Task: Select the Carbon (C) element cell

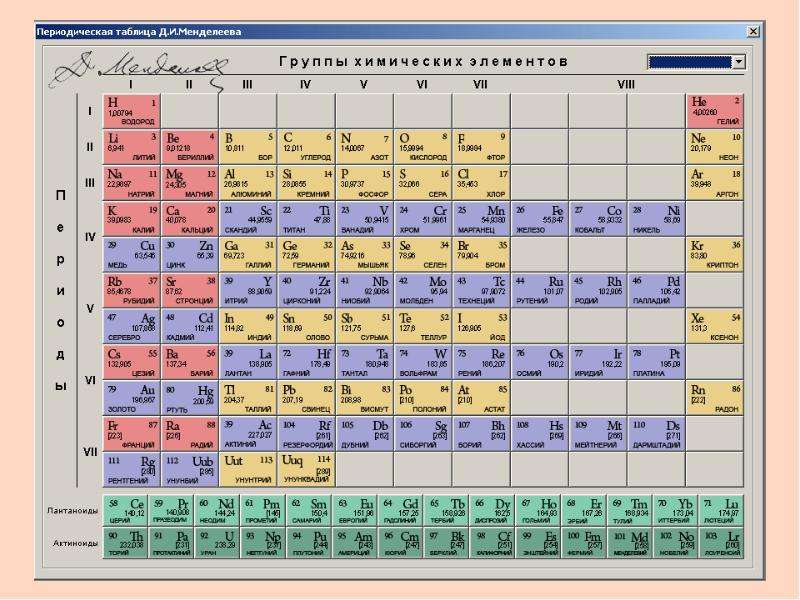Action: tap(307, 147)
